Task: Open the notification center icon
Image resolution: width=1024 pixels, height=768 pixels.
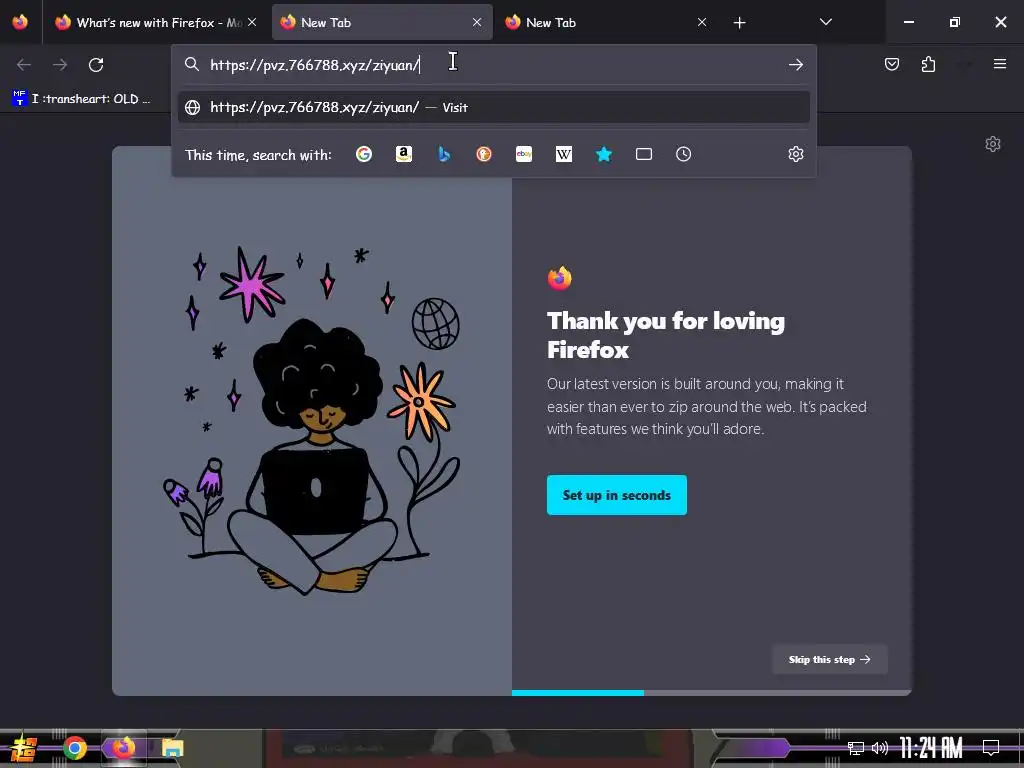Action: coord(991,747)
